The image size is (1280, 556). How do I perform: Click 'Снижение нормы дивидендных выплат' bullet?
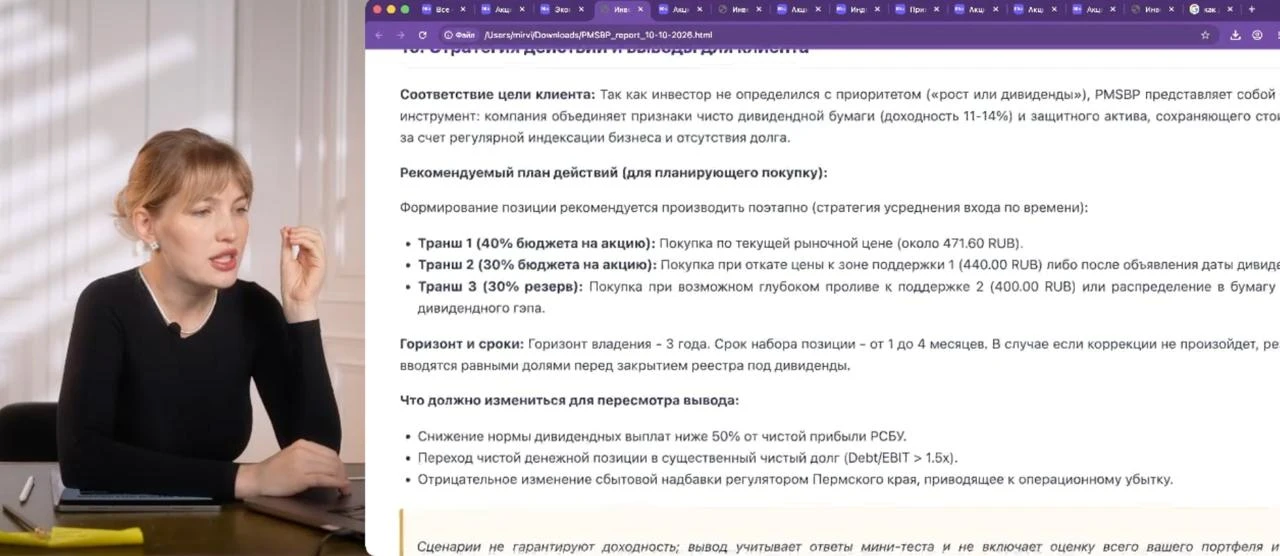click(661, 436)
